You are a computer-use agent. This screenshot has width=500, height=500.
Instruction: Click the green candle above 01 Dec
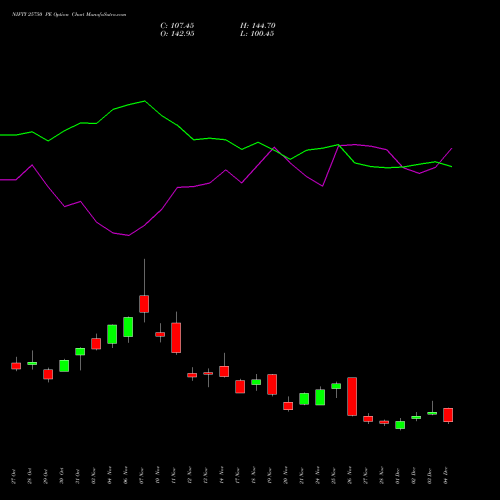pyautogui.click(x=400, y=425)
